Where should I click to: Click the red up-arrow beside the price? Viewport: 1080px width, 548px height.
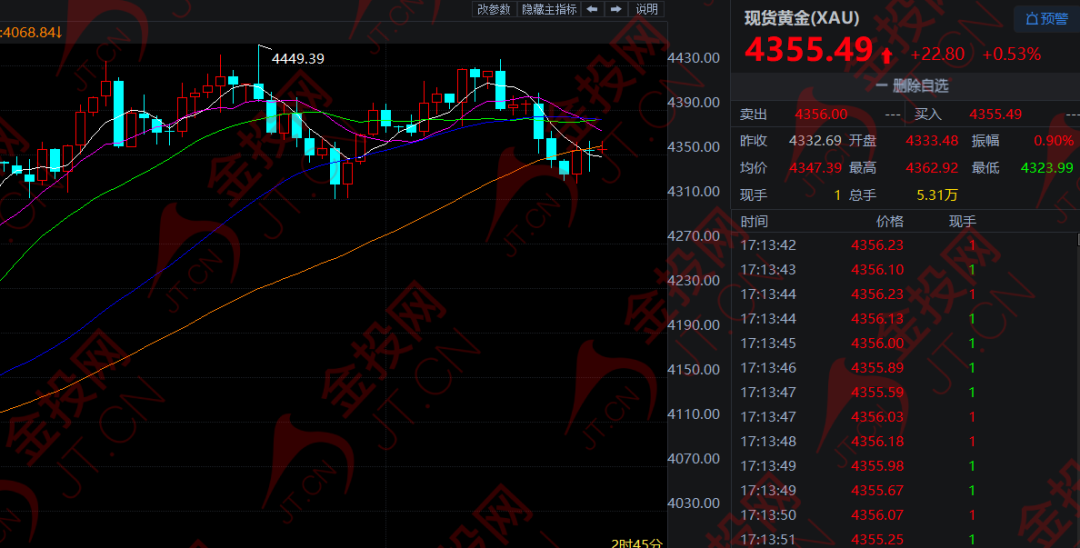886,55
